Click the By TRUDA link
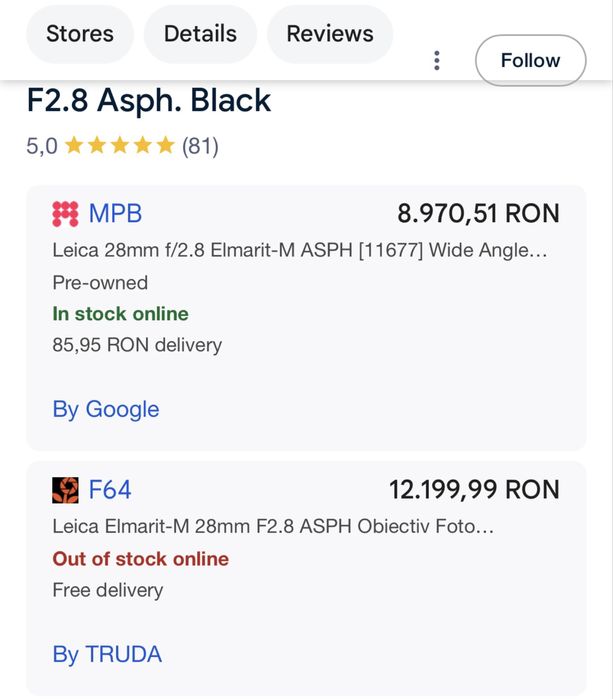The image size is (613, 699). tap(107, 654)
